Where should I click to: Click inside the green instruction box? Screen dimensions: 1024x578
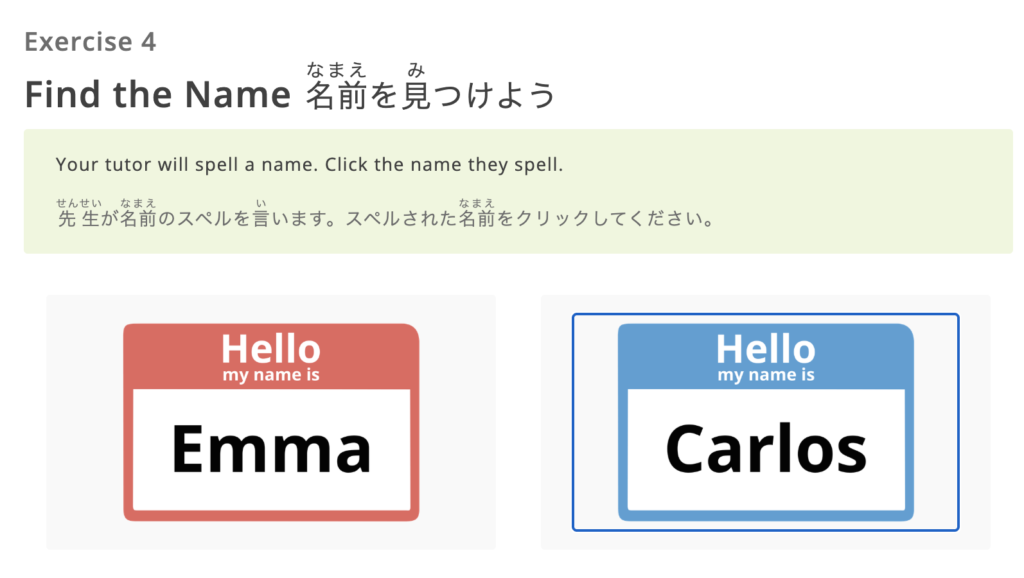(512, 190)
